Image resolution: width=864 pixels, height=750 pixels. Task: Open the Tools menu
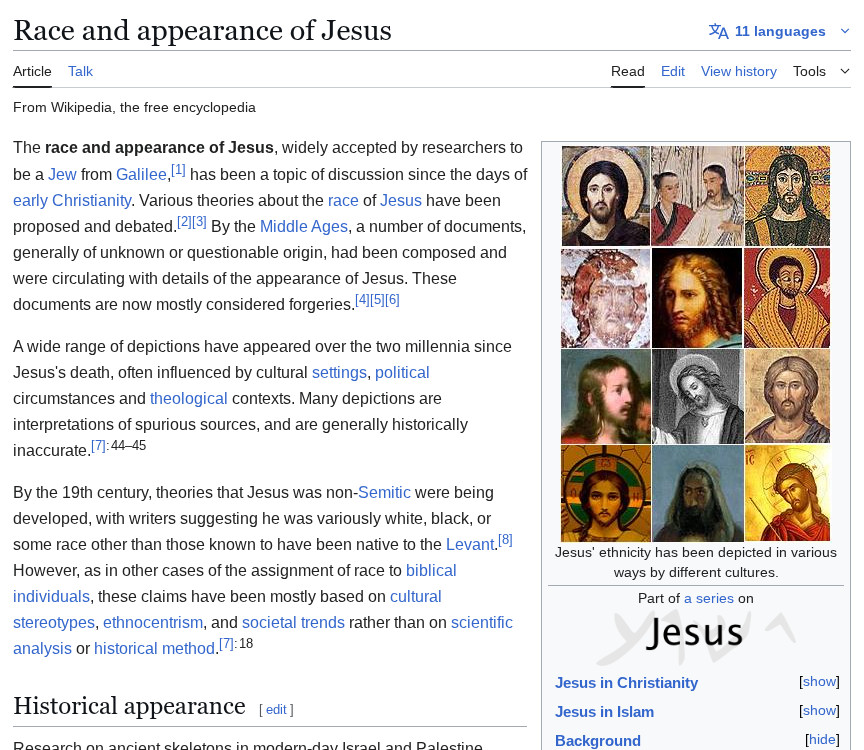point(809,72)
